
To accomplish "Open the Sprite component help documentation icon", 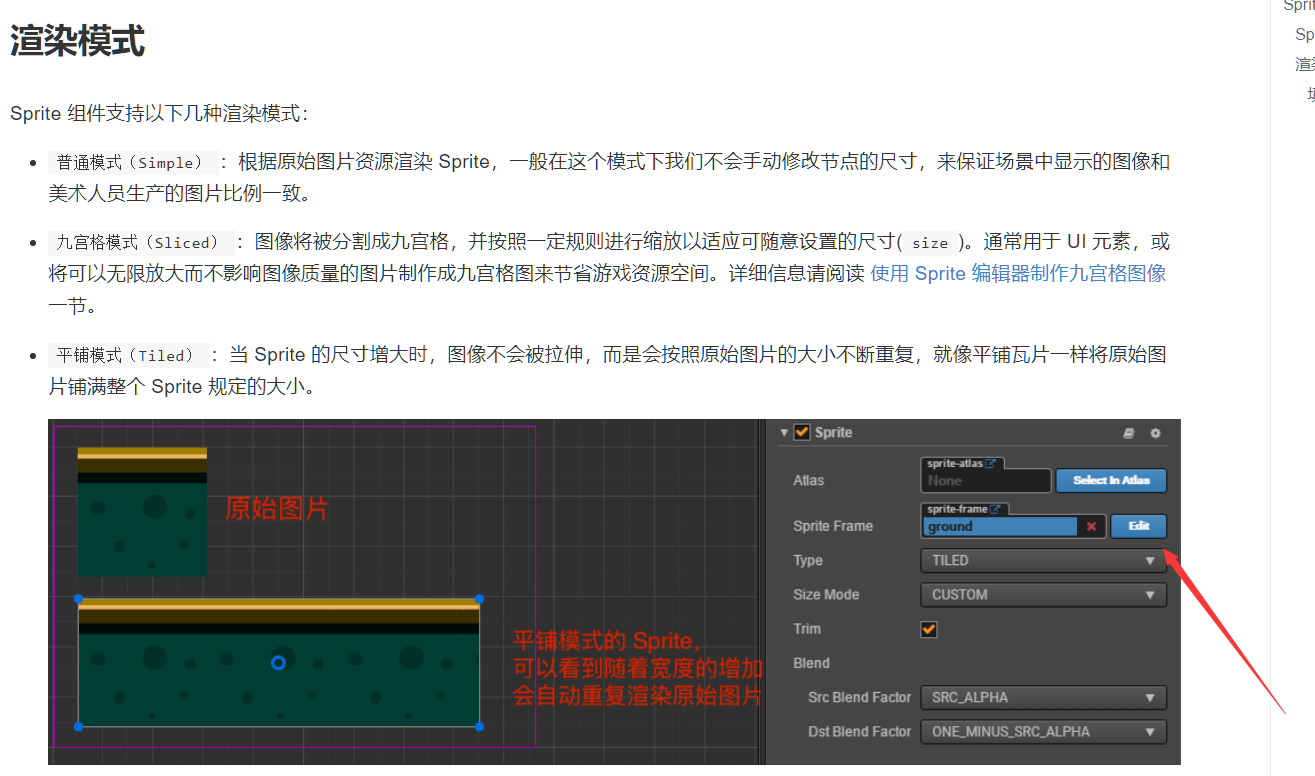I will tap(1129, 433).
